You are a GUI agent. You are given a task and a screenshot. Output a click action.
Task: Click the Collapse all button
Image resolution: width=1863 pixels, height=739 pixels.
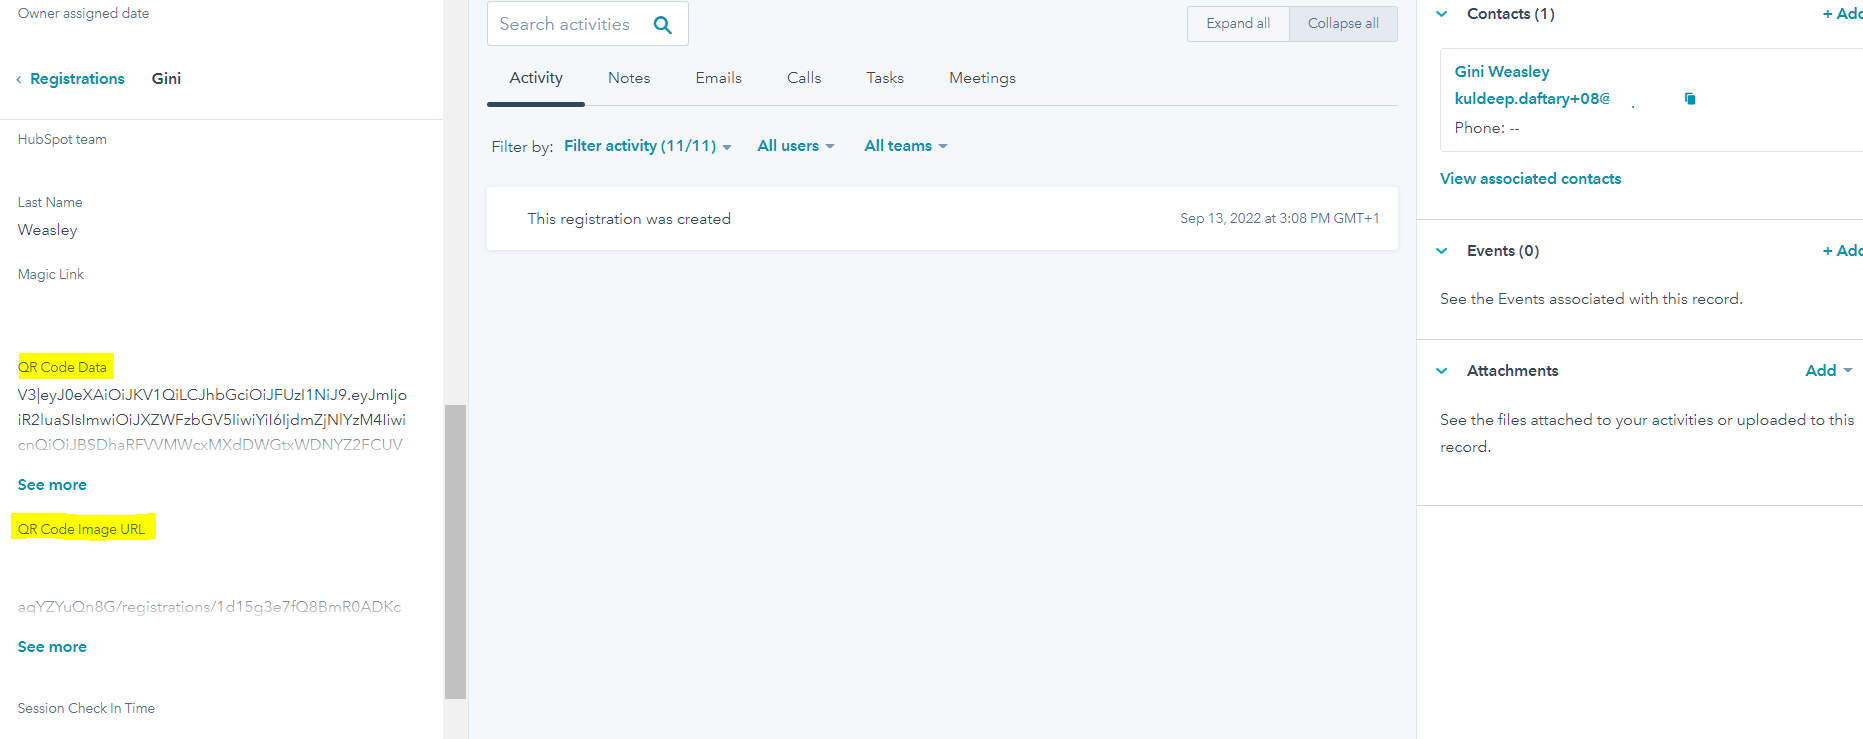pos(1343,23)
